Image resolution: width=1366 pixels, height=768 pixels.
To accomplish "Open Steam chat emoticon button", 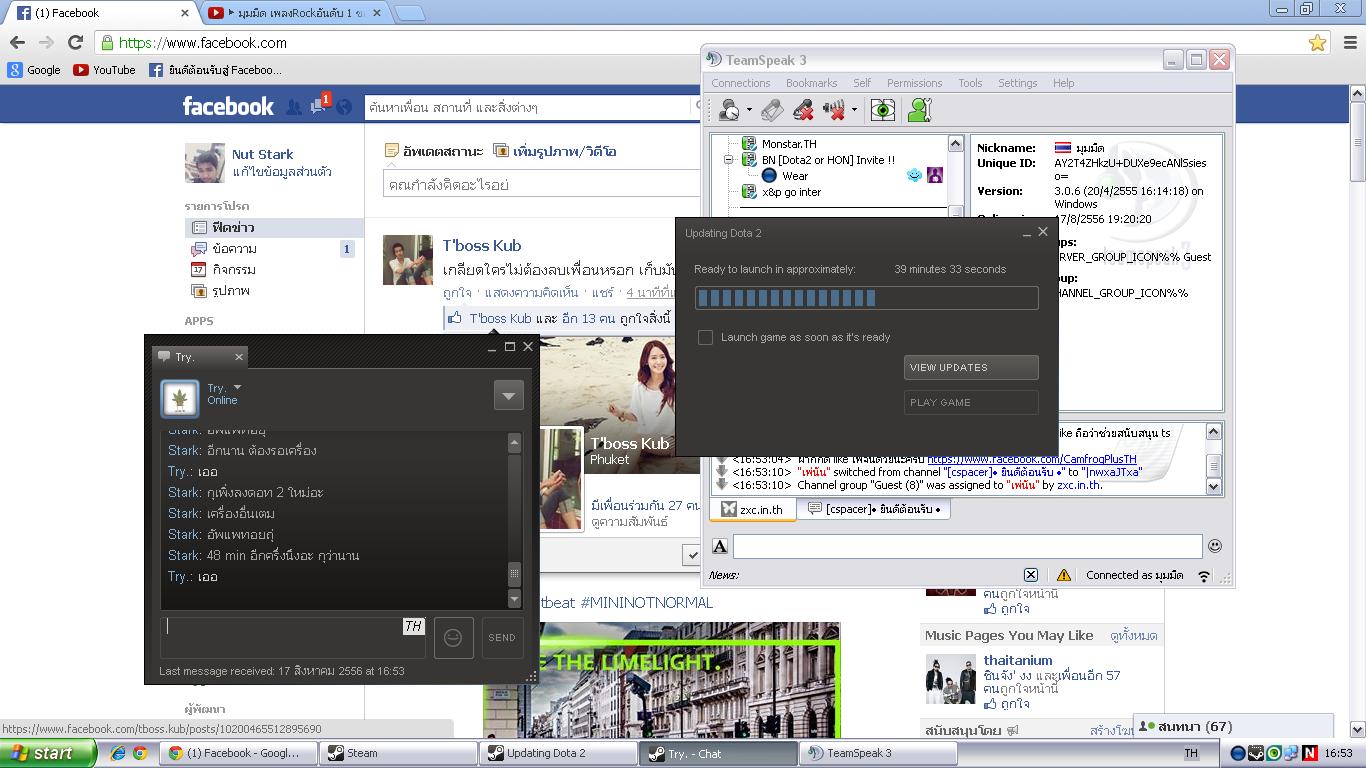I will click(453, 638).
